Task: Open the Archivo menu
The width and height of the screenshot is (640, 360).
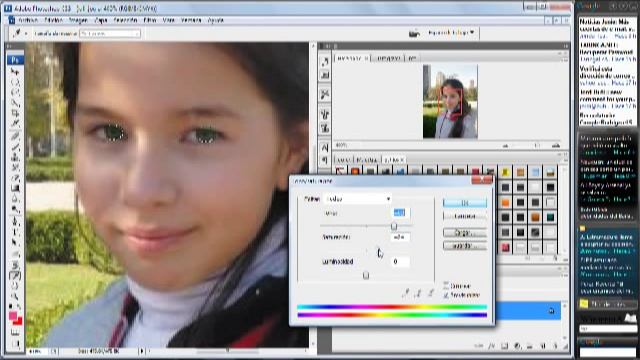Action: [28, 20]
